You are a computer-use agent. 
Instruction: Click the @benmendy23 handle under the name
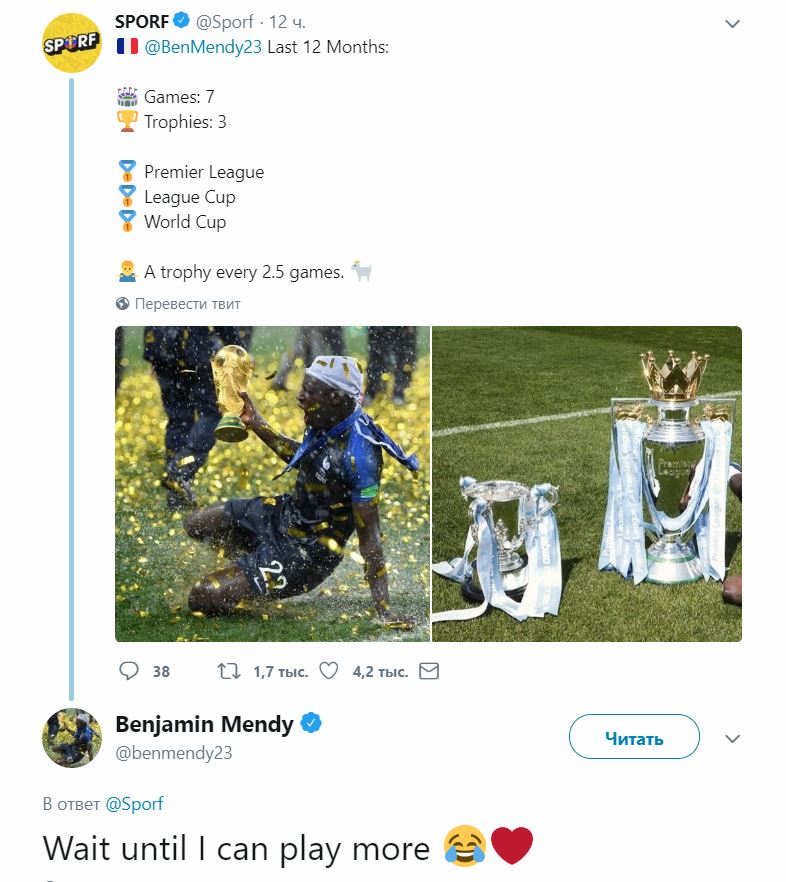click(x=174, y=753)
